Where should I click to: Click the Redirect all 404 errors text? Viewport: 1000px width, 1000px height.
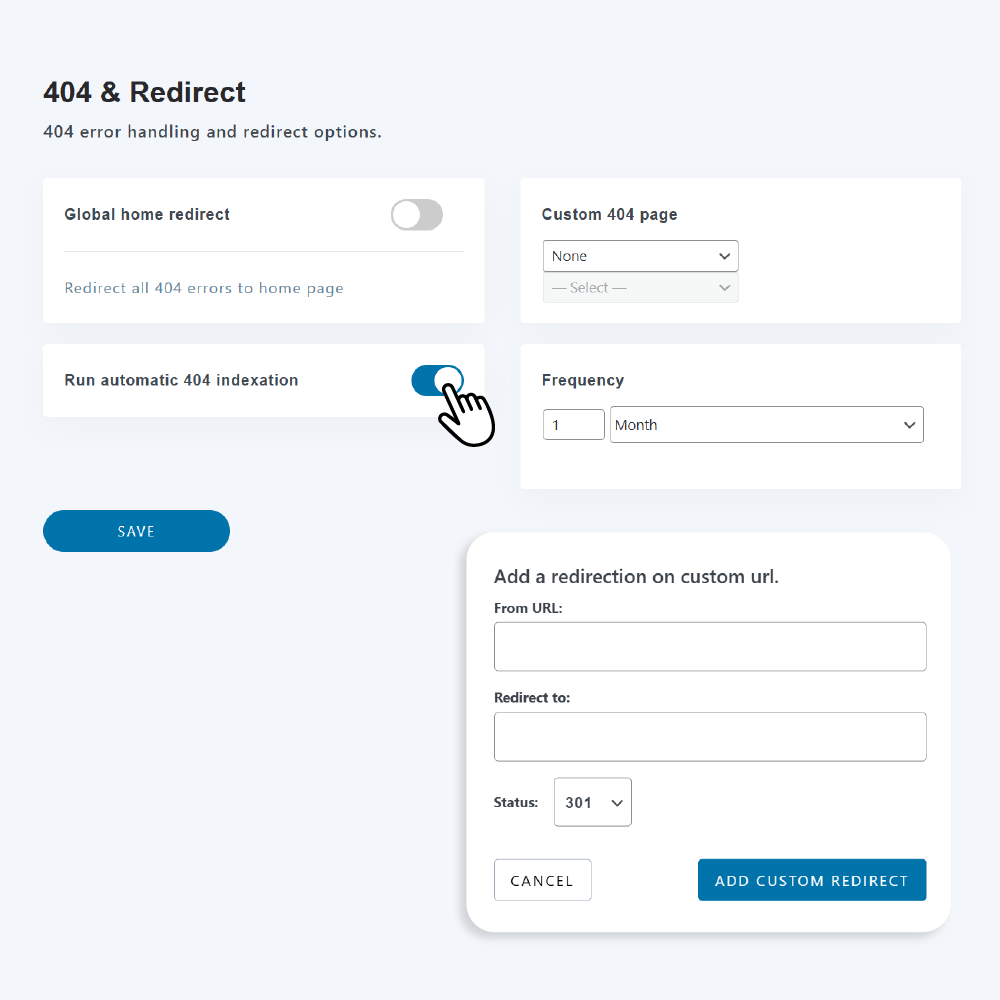(x=204, y=288)
